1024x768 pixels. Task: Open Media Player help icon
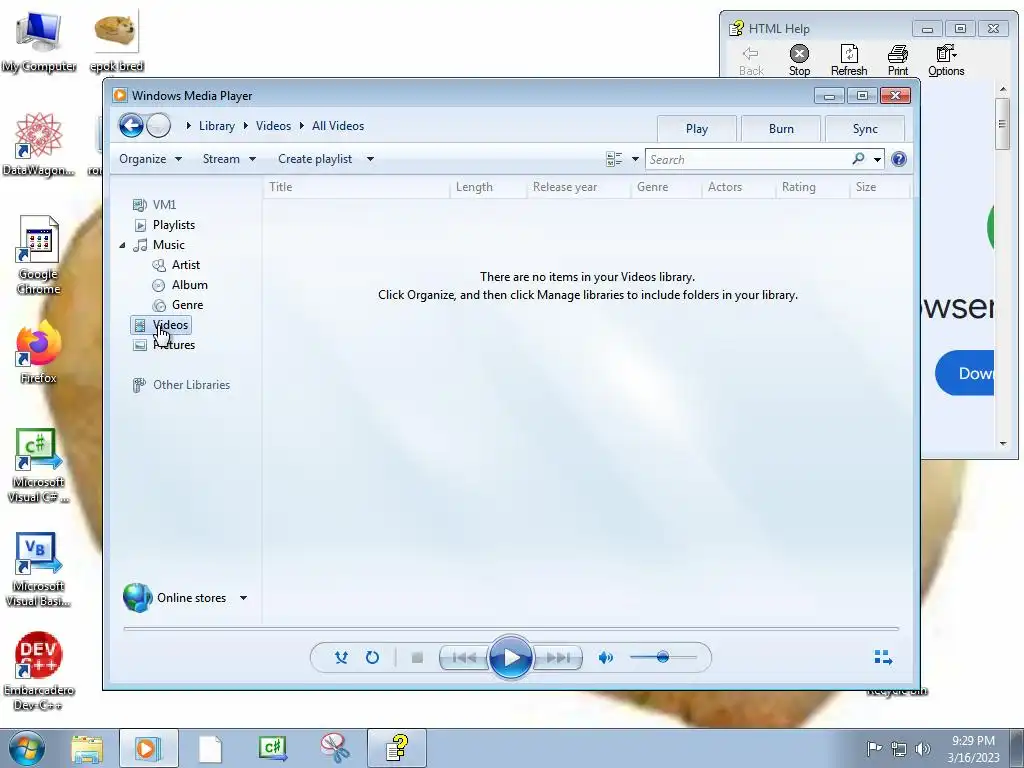pyautogui.click(x=899, y=159)
